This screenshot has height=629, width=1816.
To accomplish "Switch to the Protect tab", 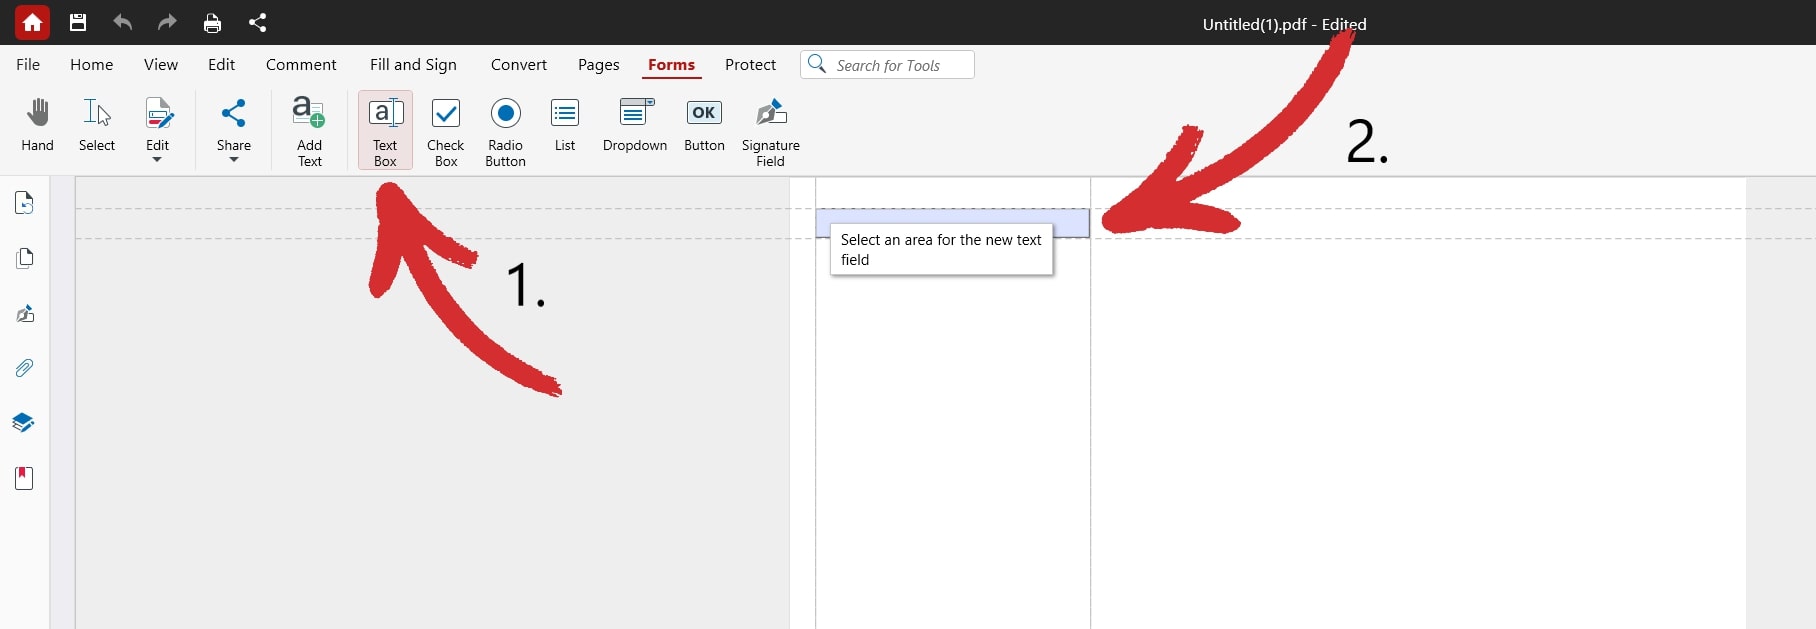I will [x=750, y=65].
